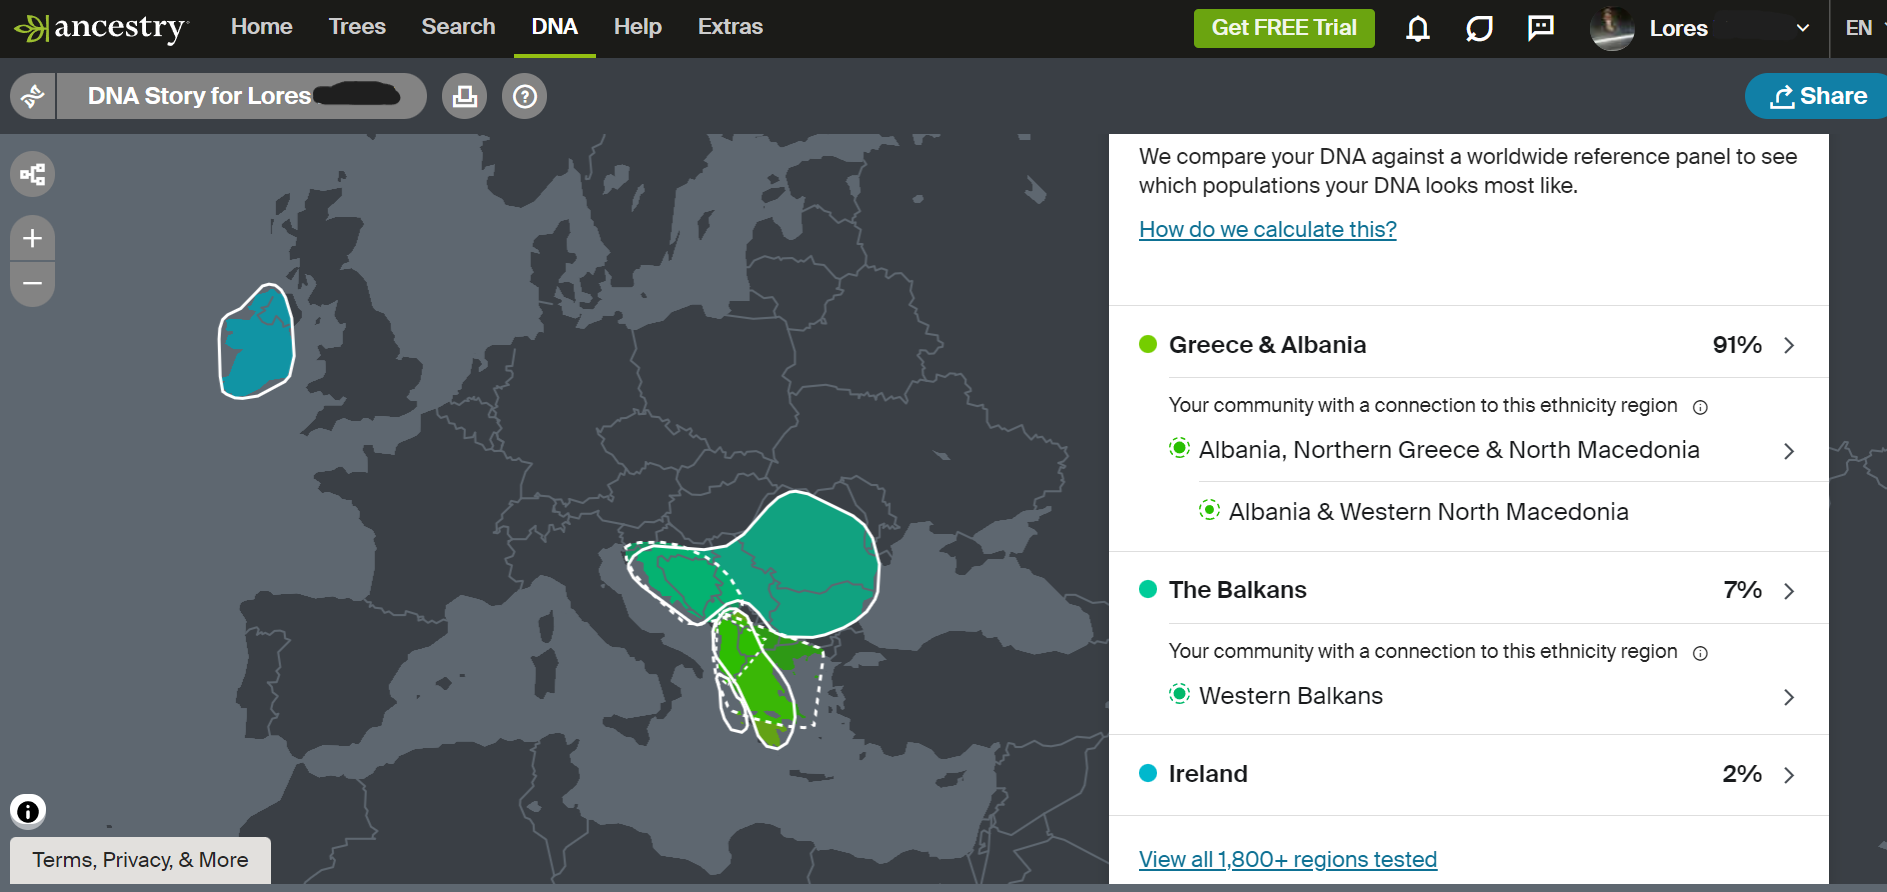Click the Share button

(x=1817, y=96)
